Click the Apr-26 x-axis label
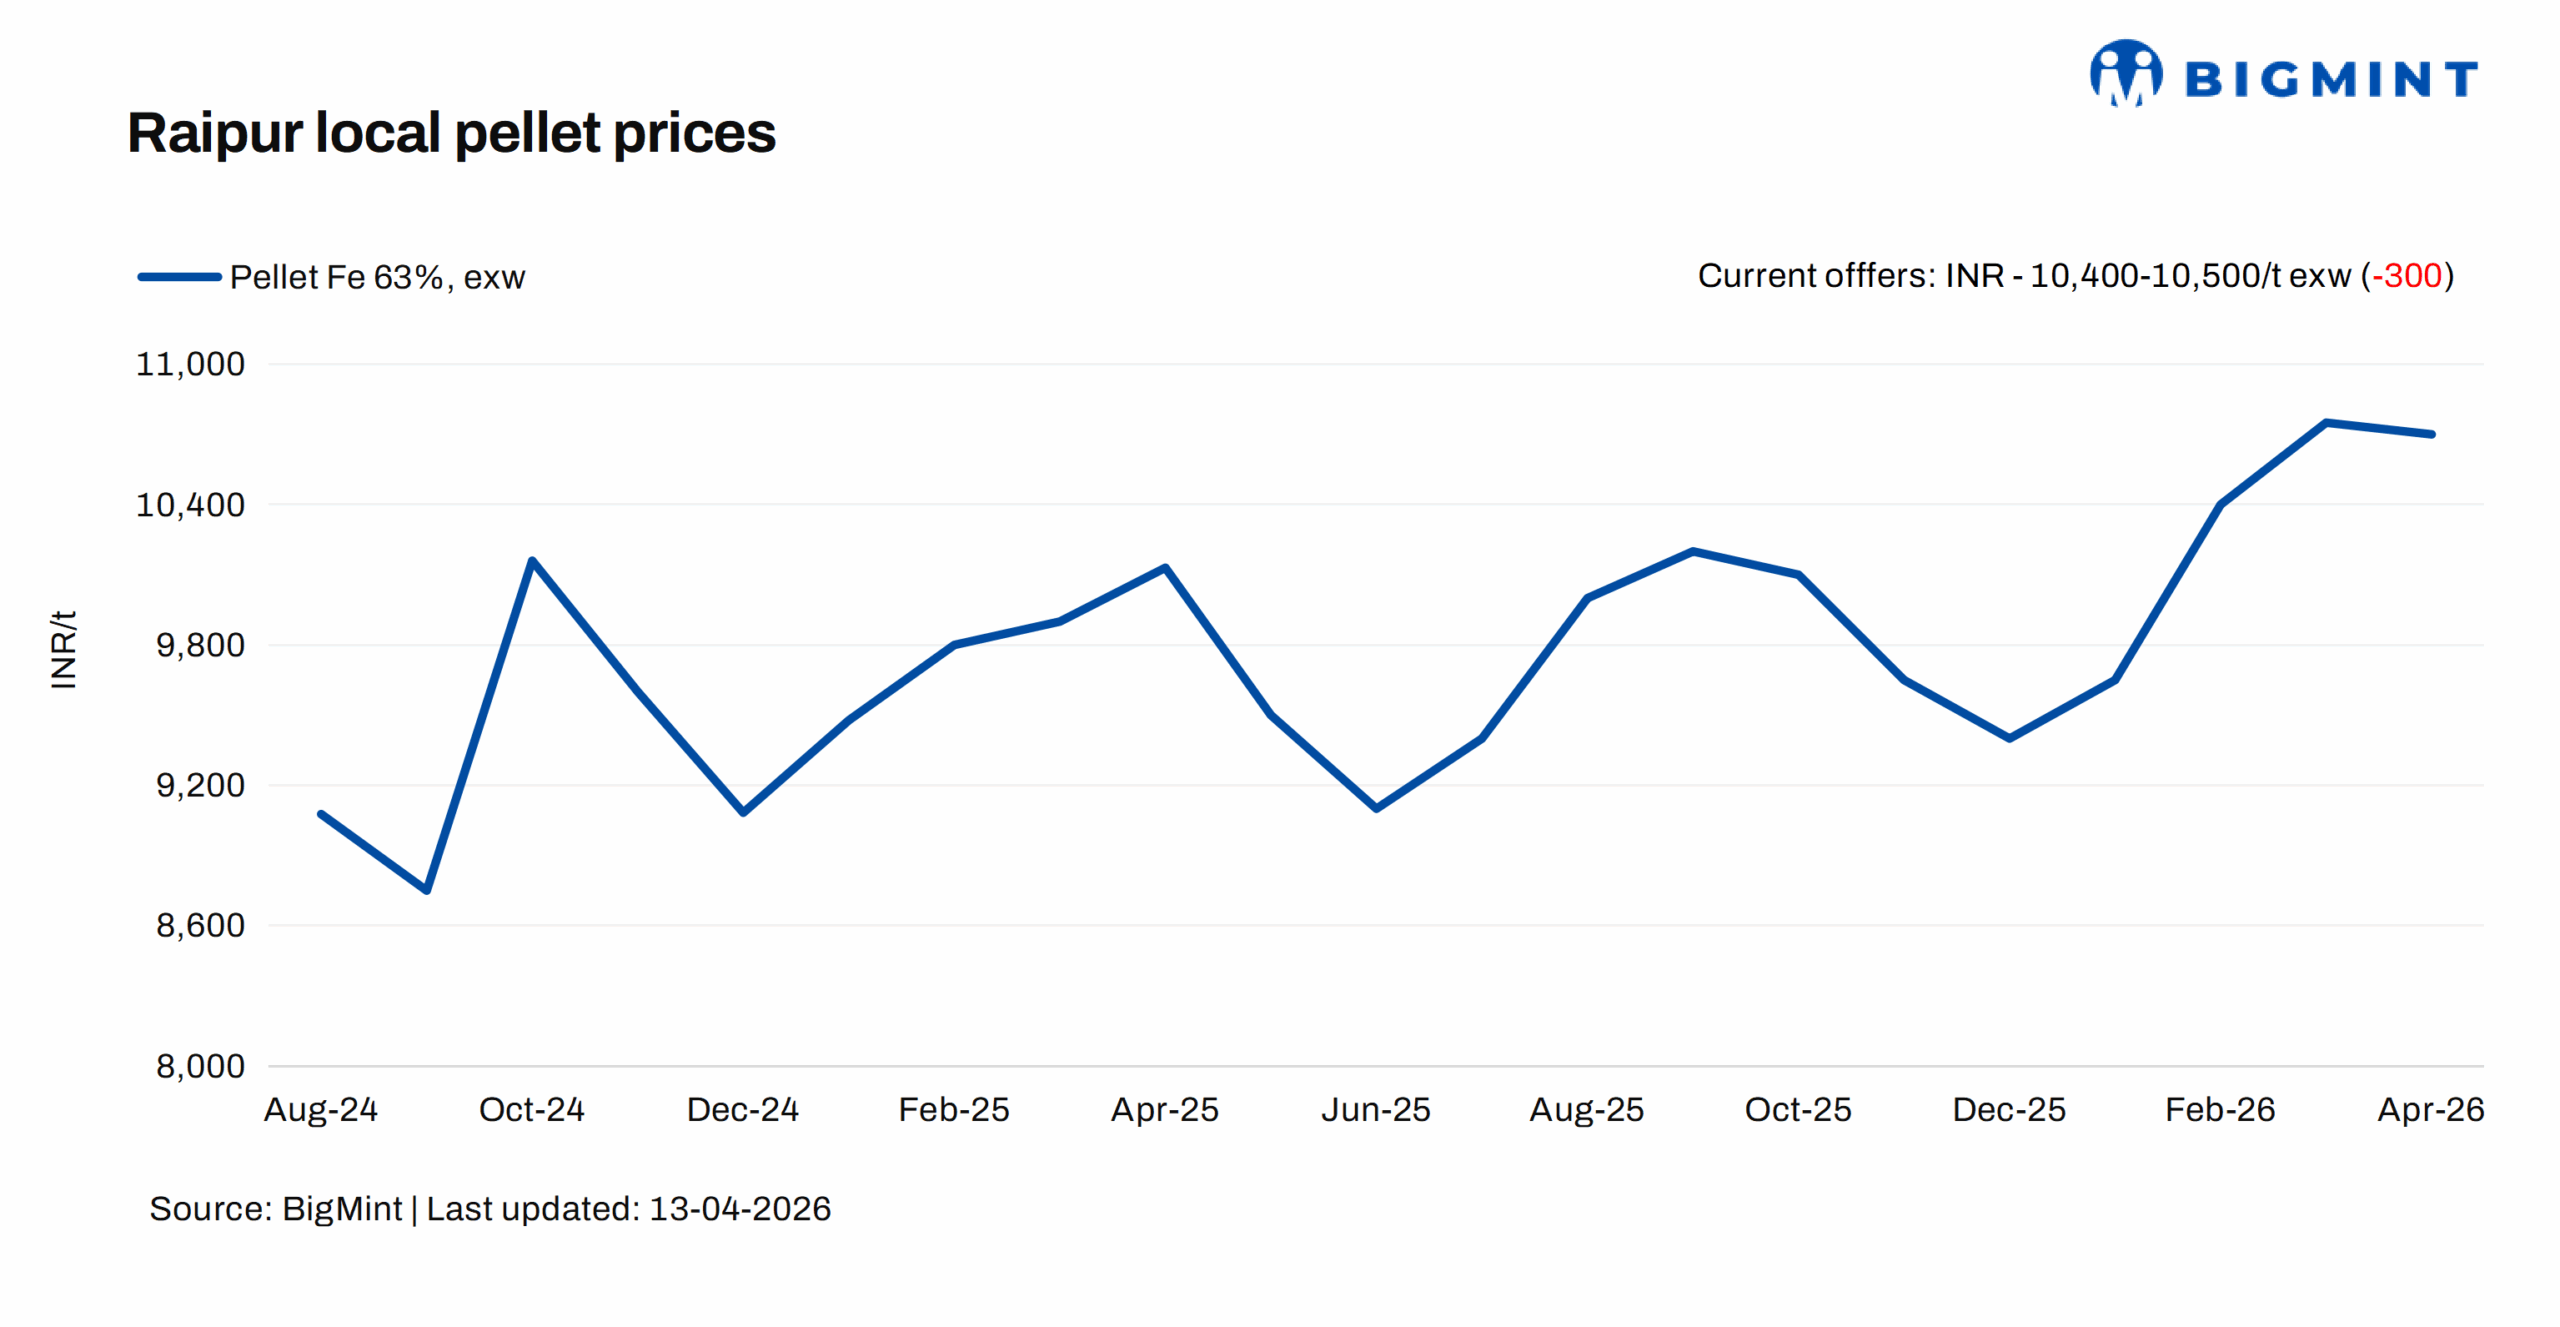2560x1327 pixels. tap(2430, 1110)
